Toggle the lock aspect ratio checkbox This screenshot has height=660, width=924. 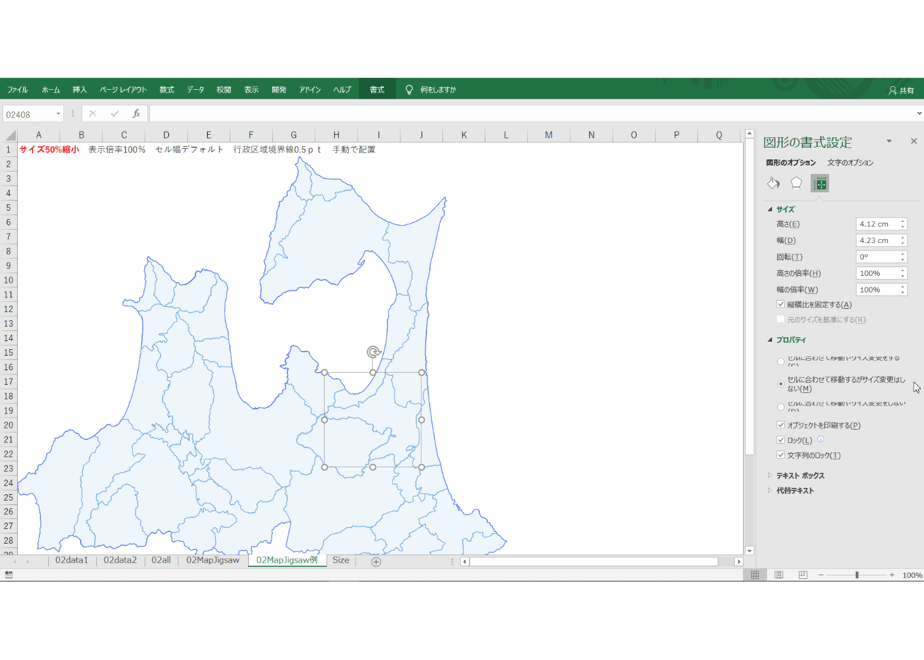pos(781,305)
